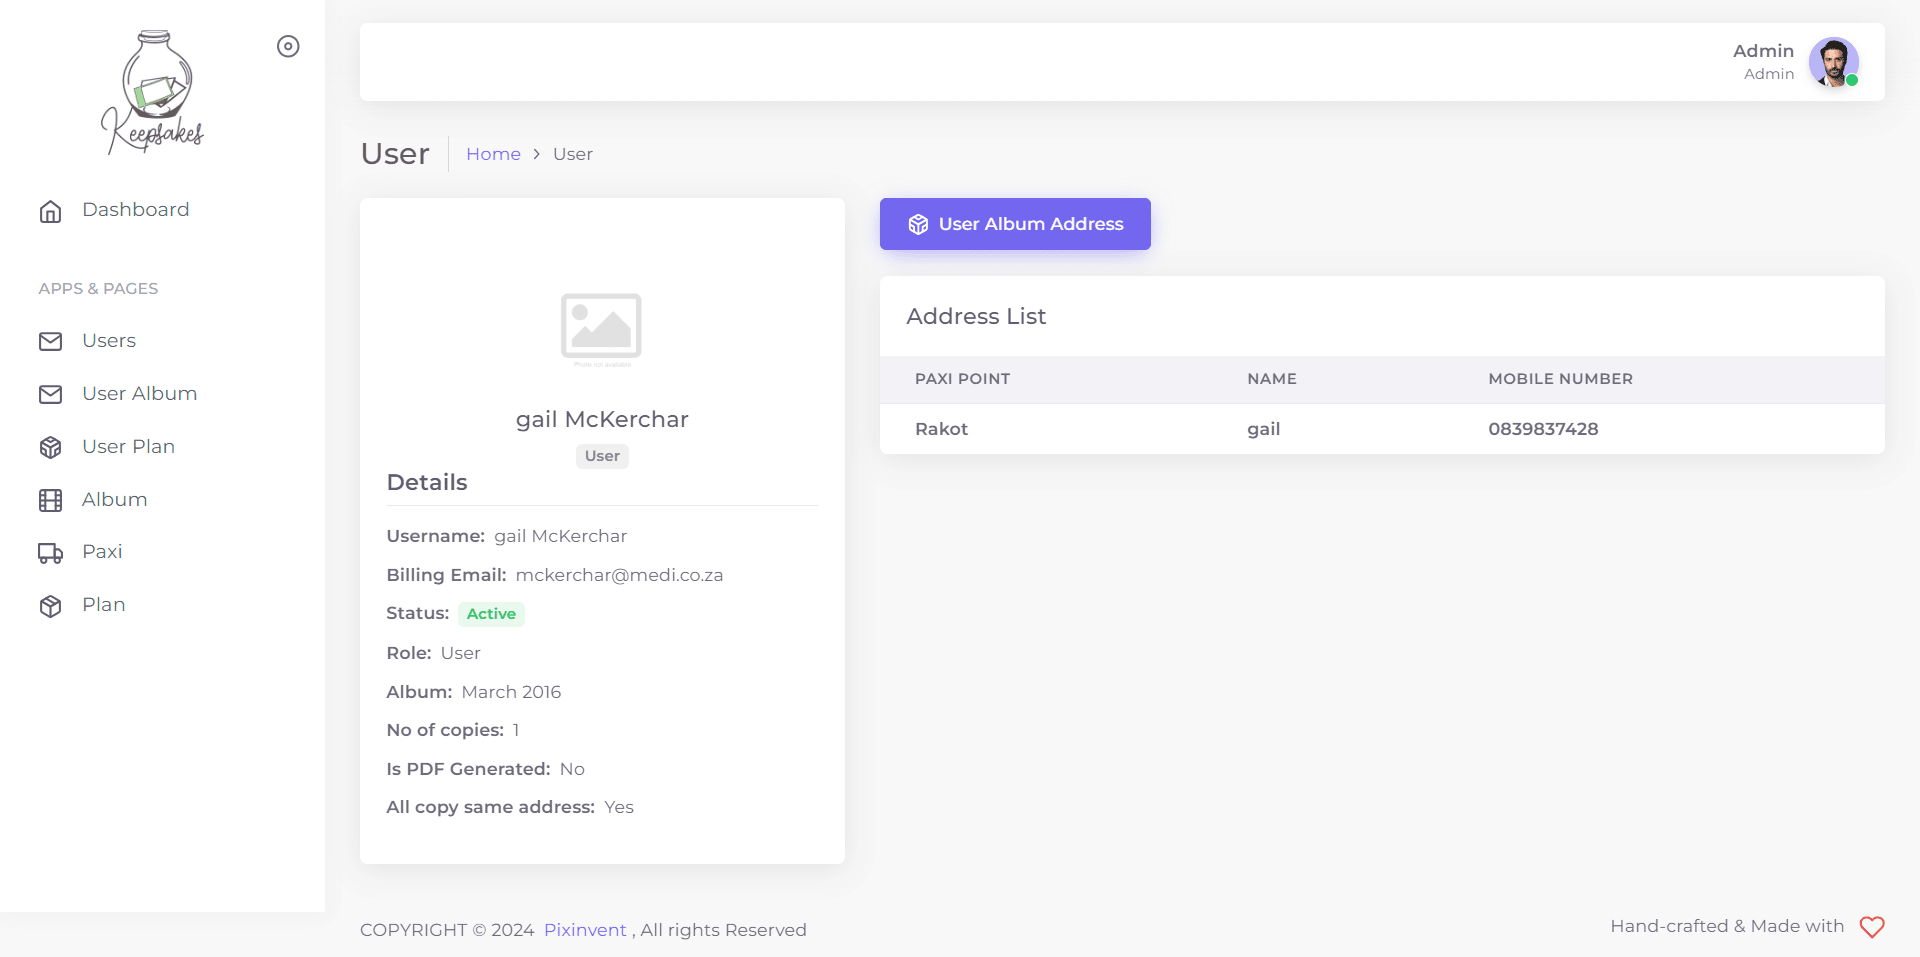
Task: Follow the Home breadcrumb link
Action: (x=493, y=154)
